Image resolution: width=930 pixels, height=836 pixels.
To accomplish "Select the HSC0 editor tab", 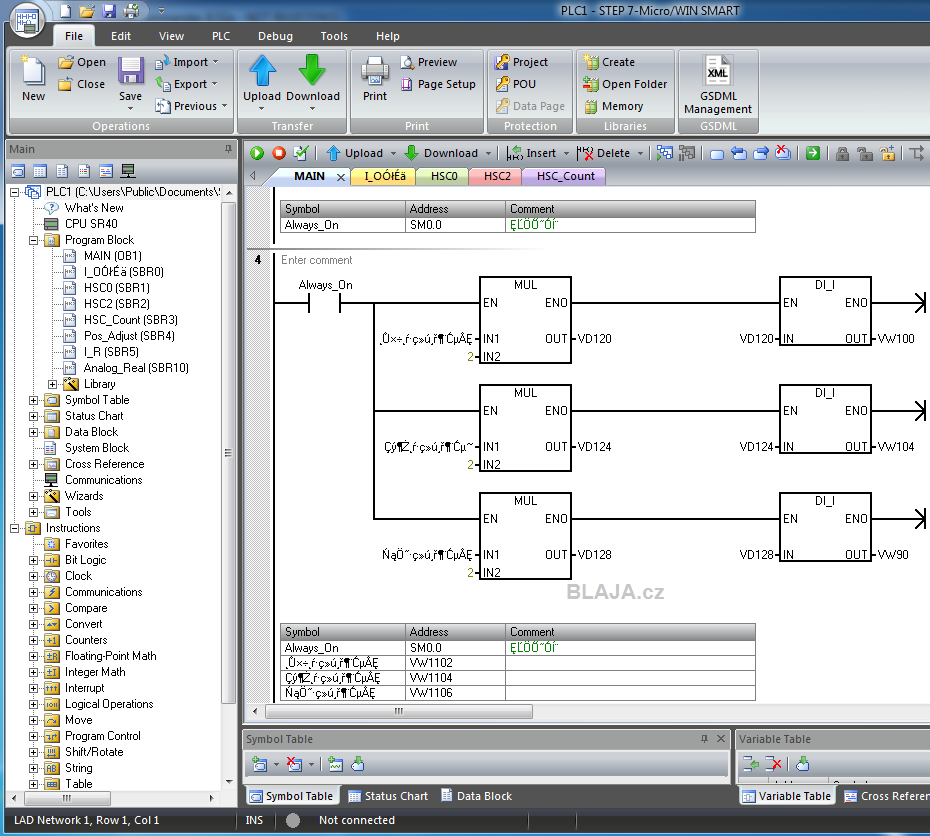I will click(444, 176).
